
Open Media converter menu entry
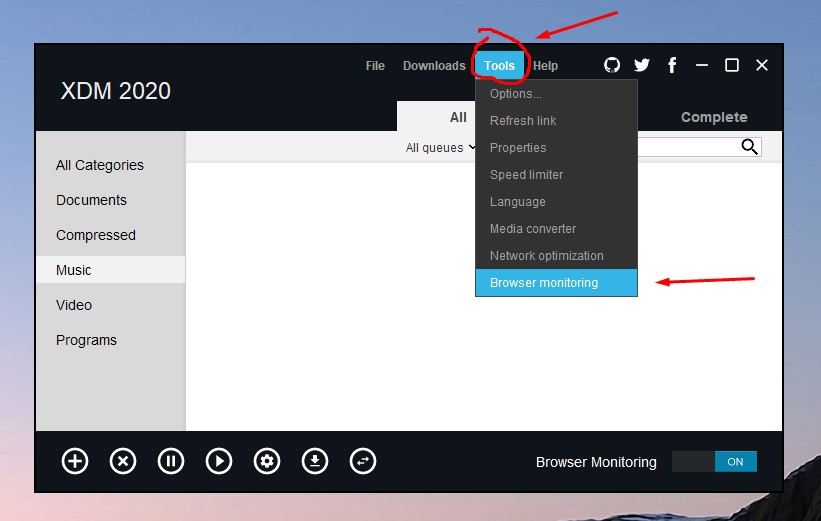point(556,229)
